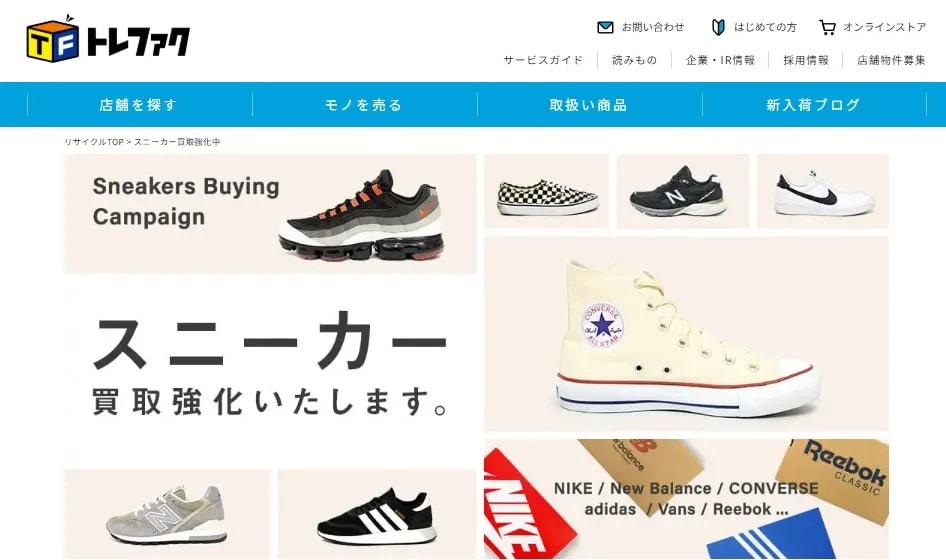Click the black New Balance sneaker thumbnail
This screenshot has height=560, width=946.
[682, 191]
